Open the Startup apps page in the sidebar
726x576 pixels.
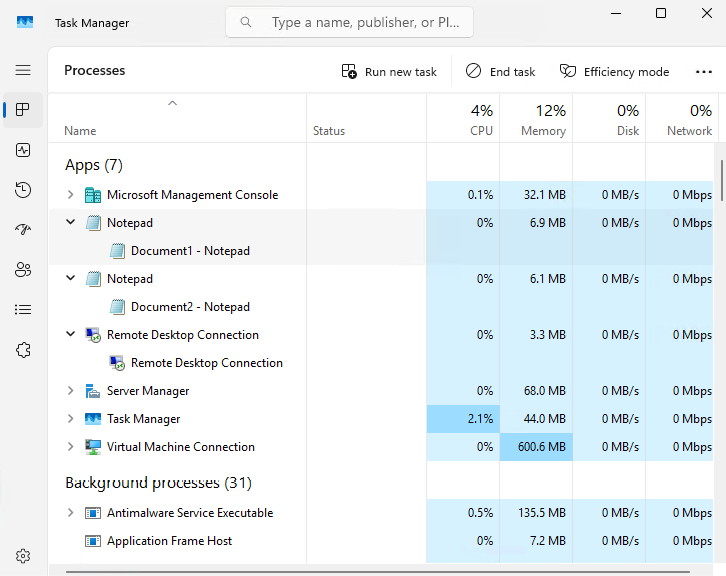coord(23,229)
